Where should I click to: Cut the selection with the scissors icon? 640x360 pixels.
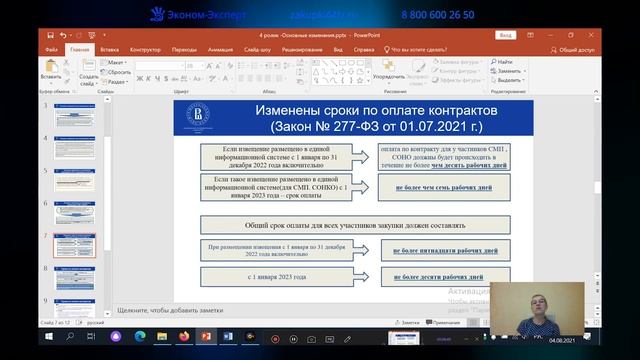pos(66,63)
